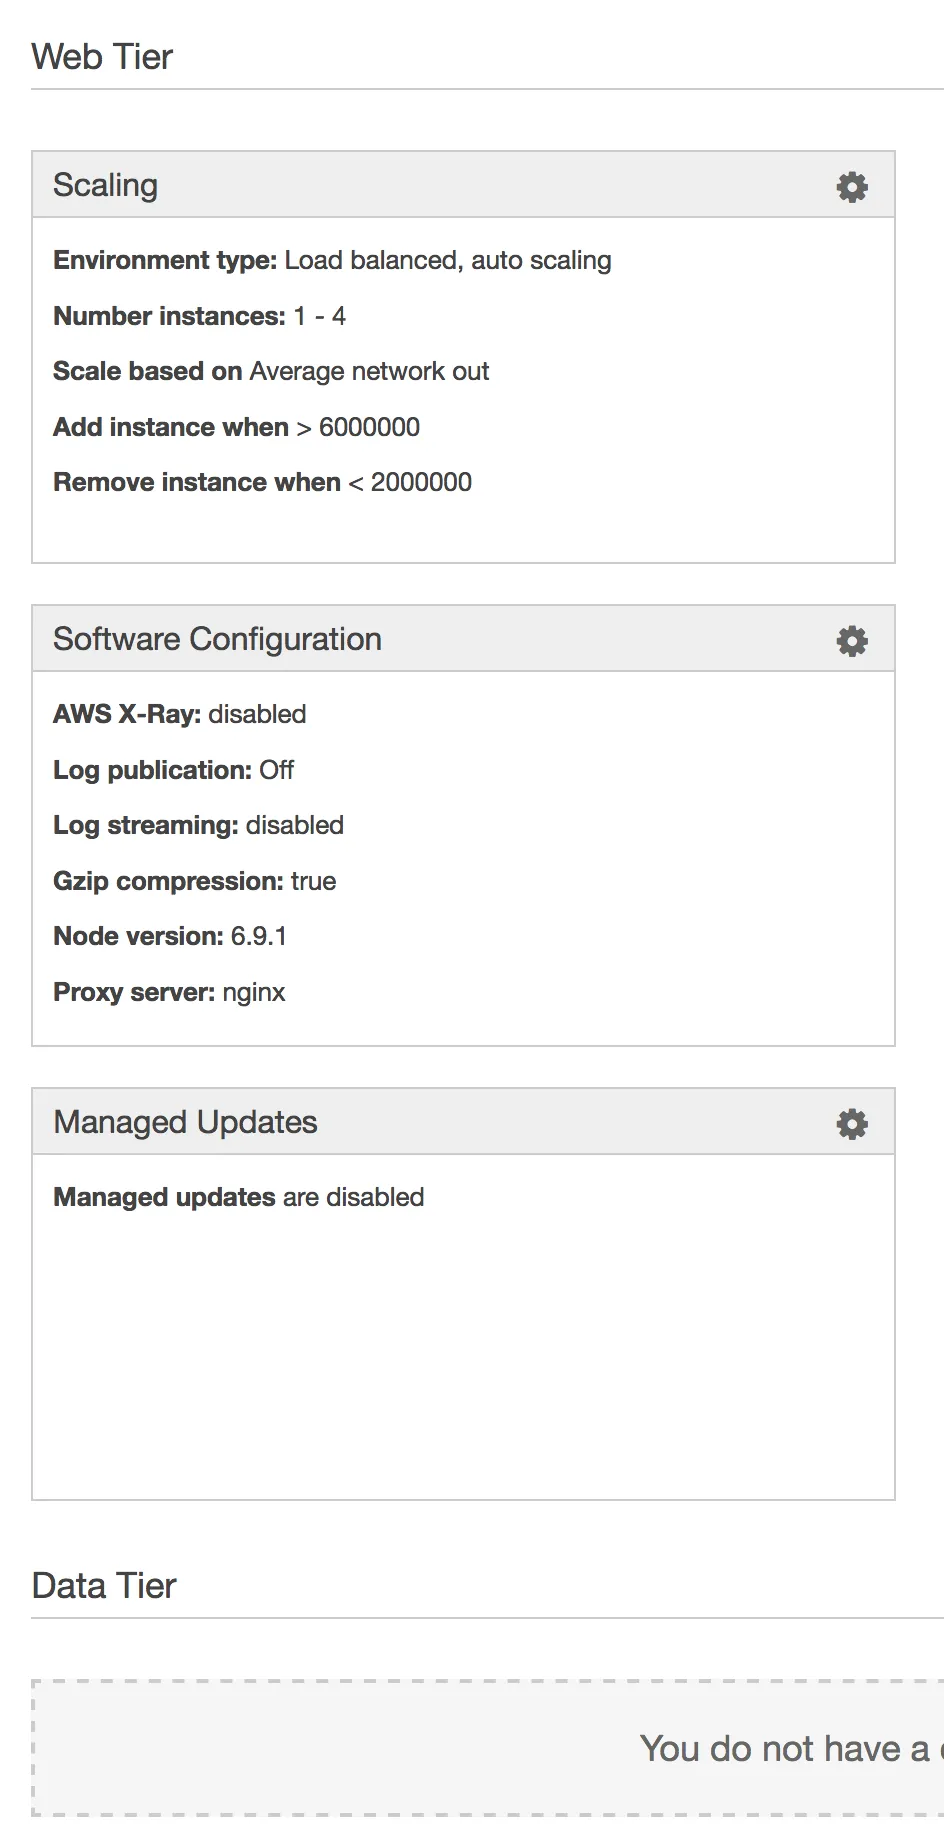944x1826 pixels.
Task: Click the Managed updates are disabled text
Action: (238, 1198)
